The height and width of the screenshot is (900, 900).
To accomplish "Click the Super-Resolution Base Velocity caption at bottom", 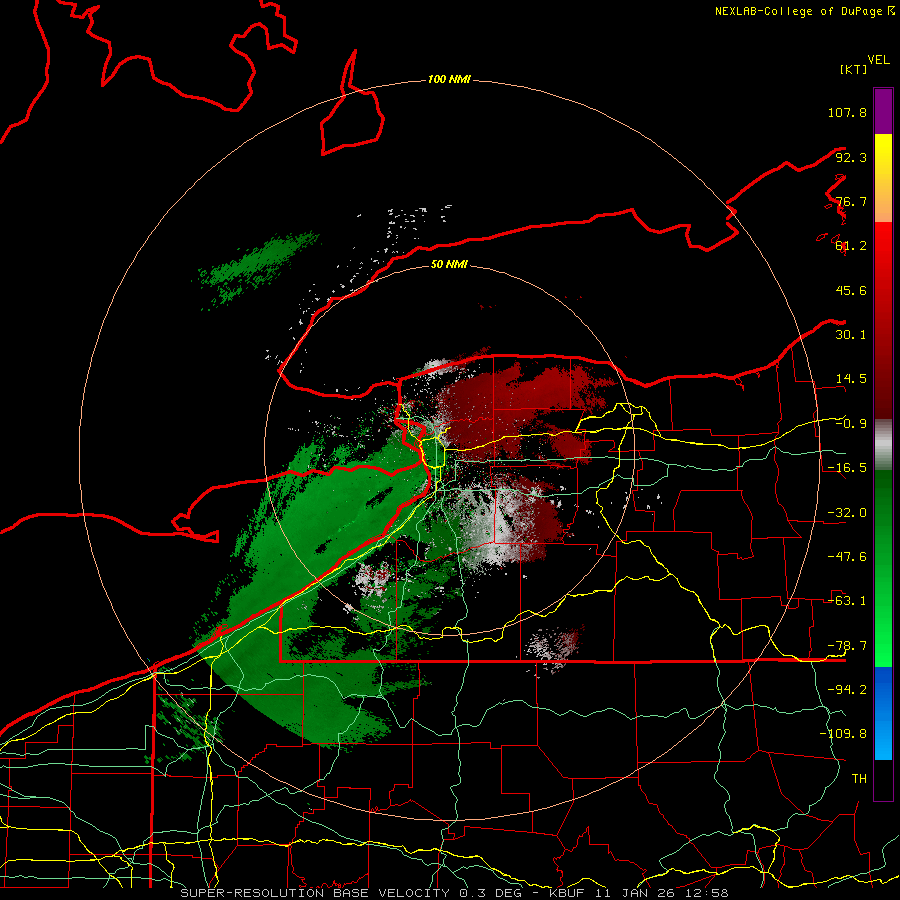I will click(x=454, y=893).
